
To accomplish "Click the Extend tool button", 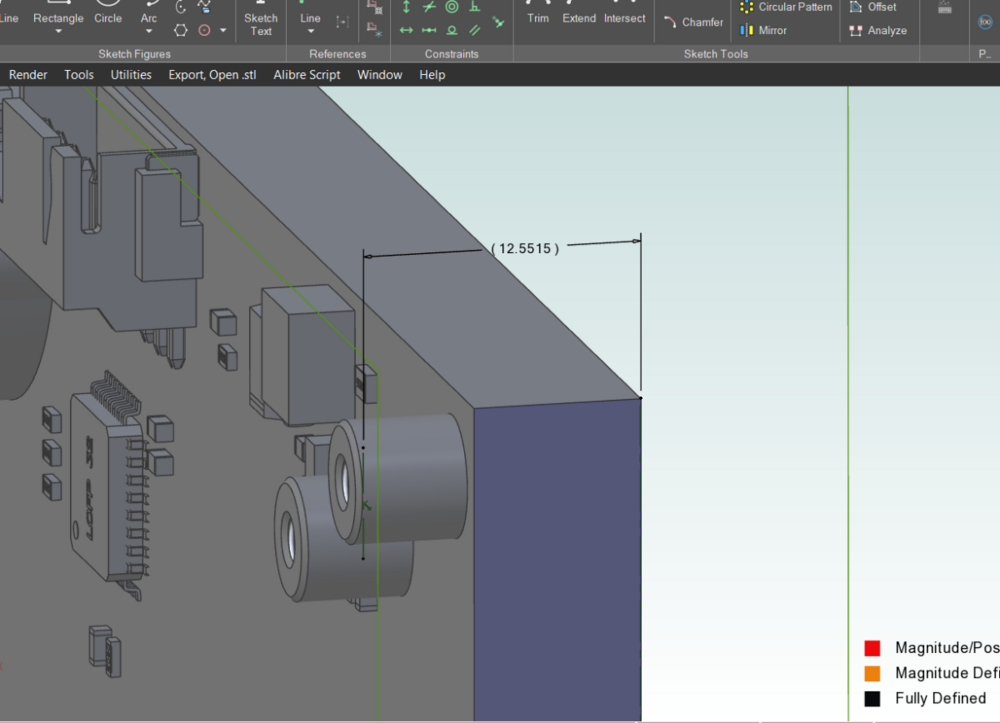I will pyautogui.click(x=578, y=13).
